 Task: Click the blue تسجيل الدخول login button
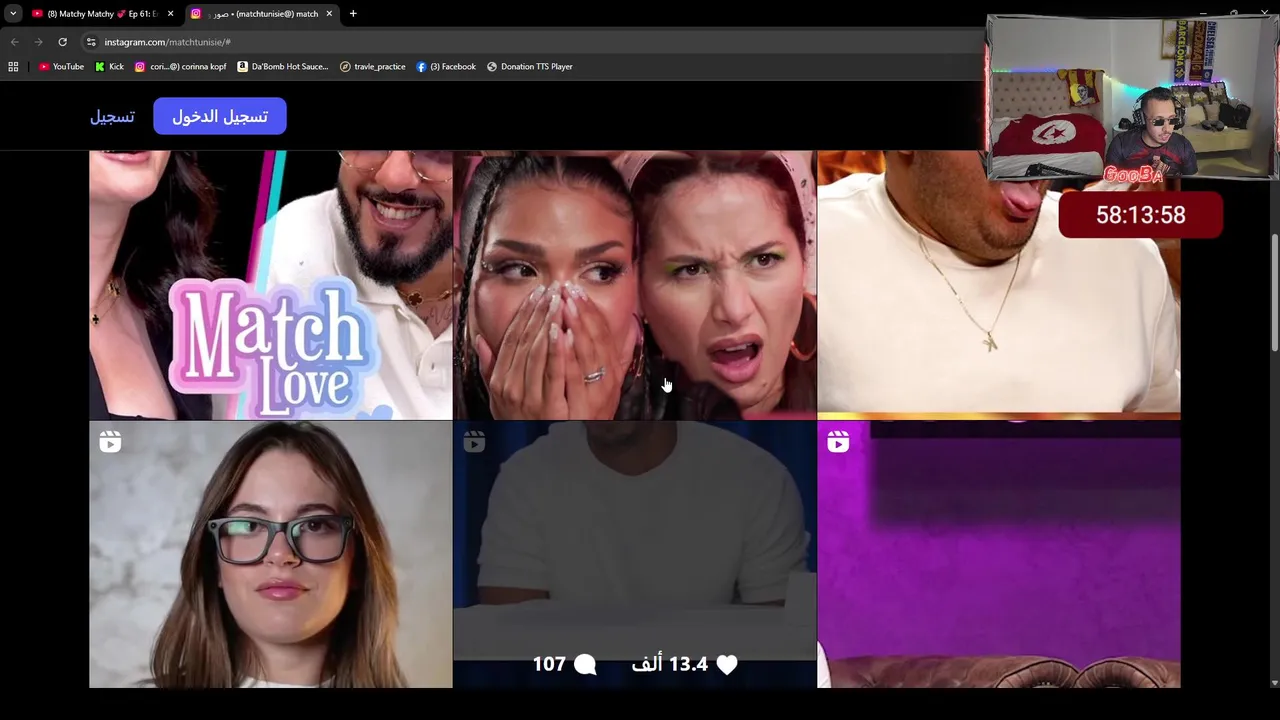click(220, 116)
